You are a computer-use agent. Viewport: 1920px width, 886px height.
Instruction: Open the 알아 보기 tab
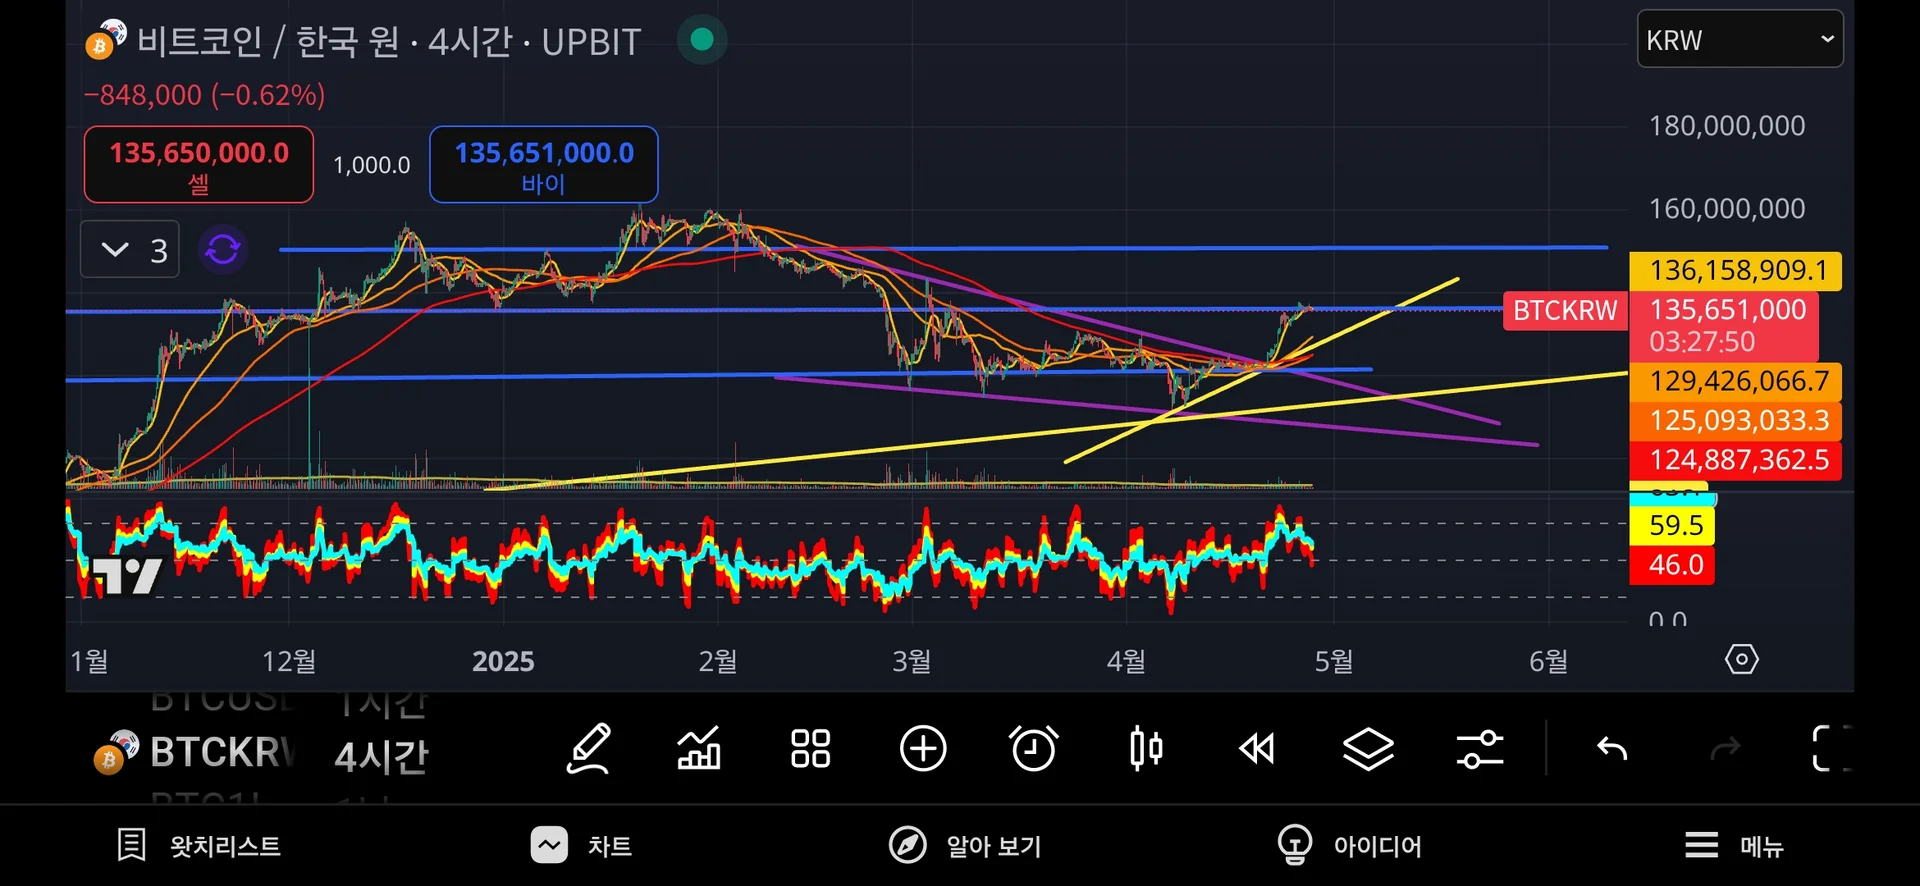(965, 846)
